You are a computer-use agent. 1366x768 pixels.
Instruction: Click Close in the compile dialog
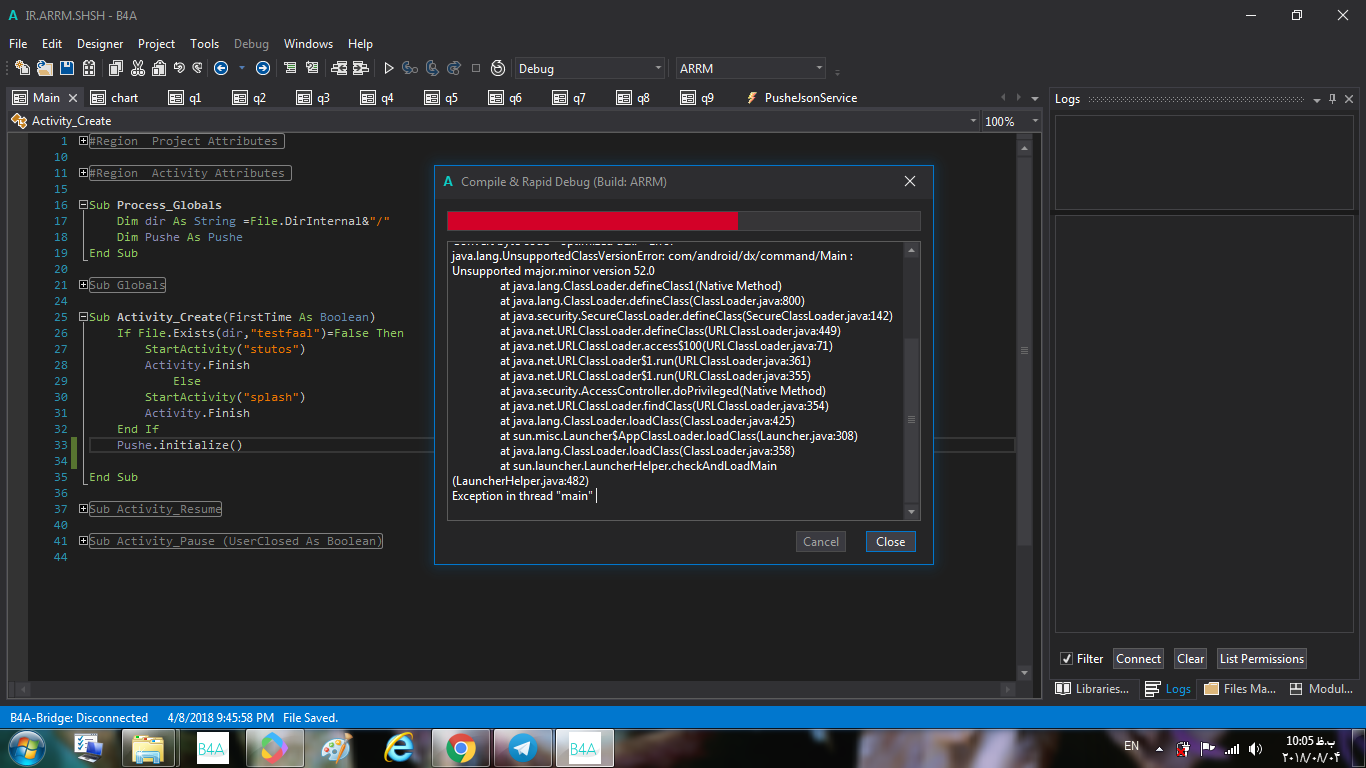pos(890,542)
